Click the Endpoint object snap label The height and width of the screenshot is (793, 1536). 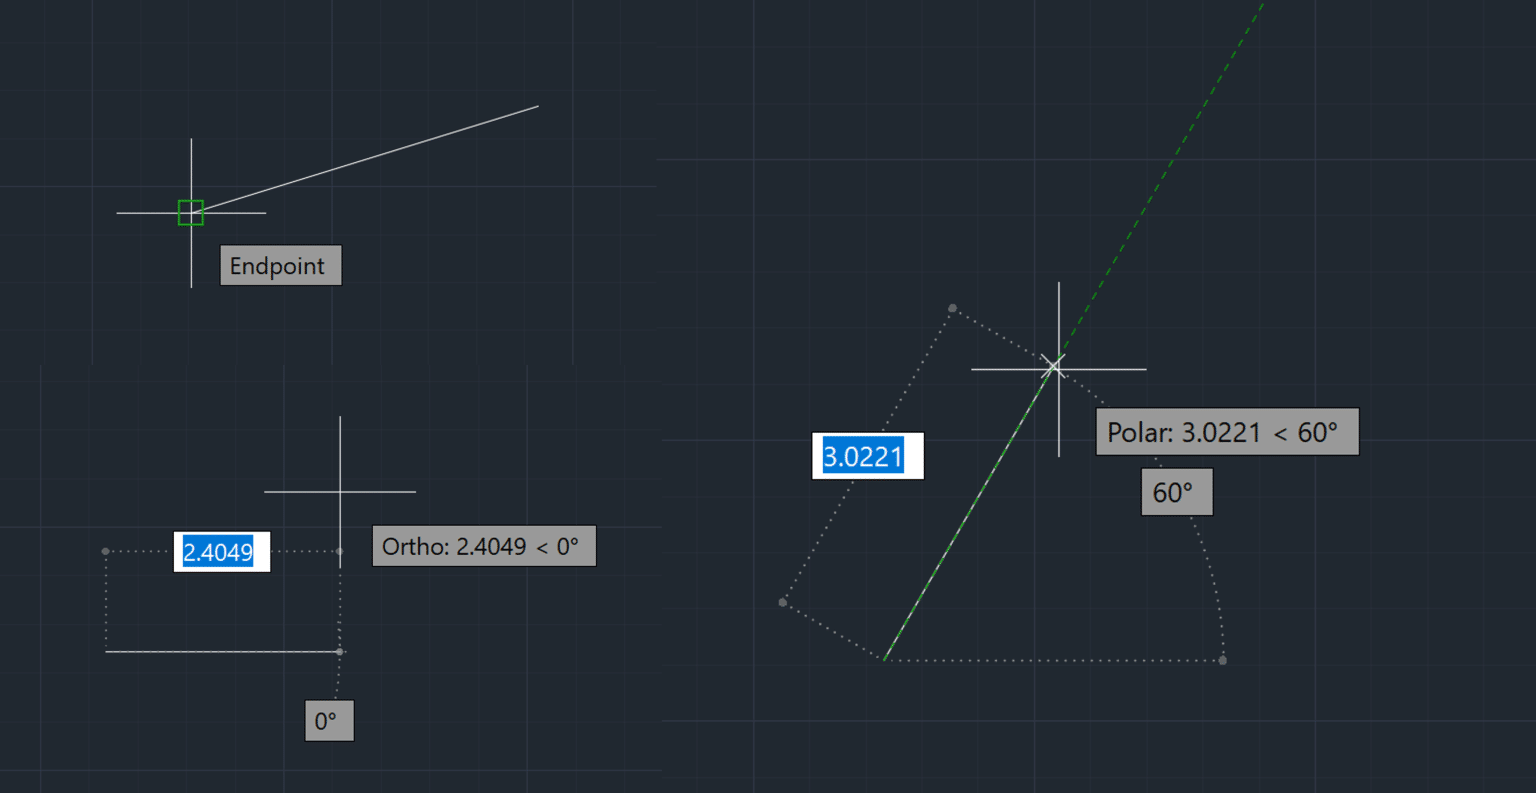(x=280, y=265)
